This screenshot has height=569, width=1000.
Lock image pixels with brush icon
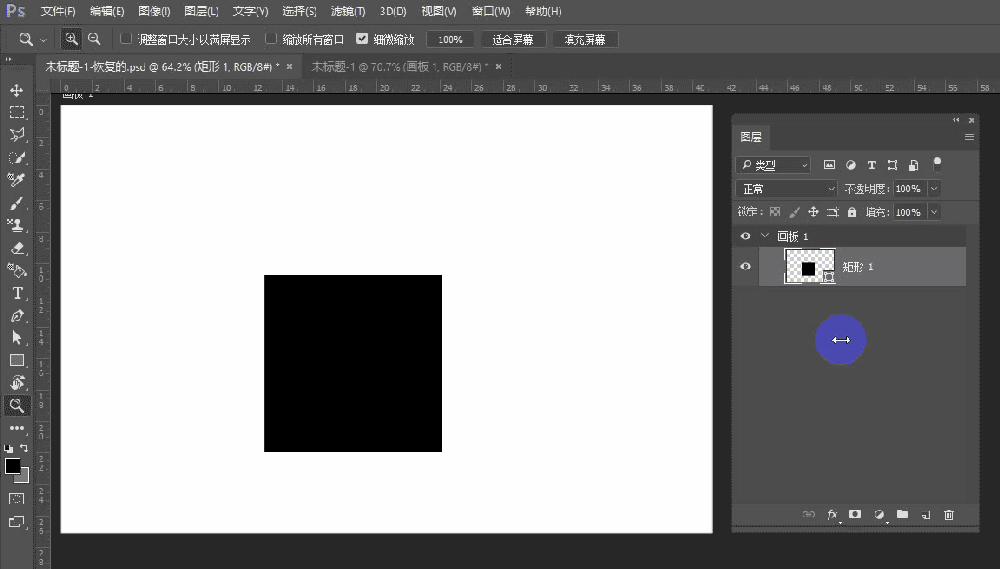coord(794,212)
